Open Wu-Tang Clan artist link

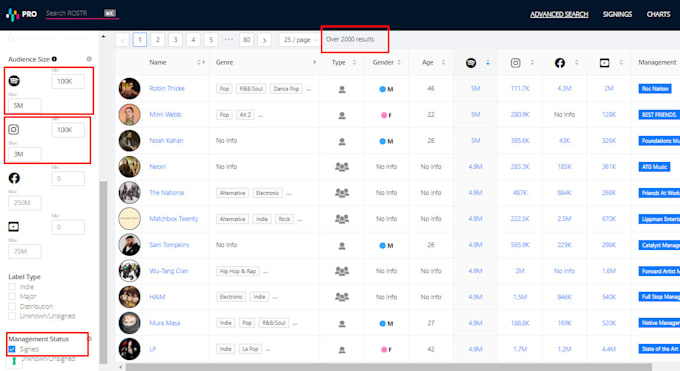point(169,271)
